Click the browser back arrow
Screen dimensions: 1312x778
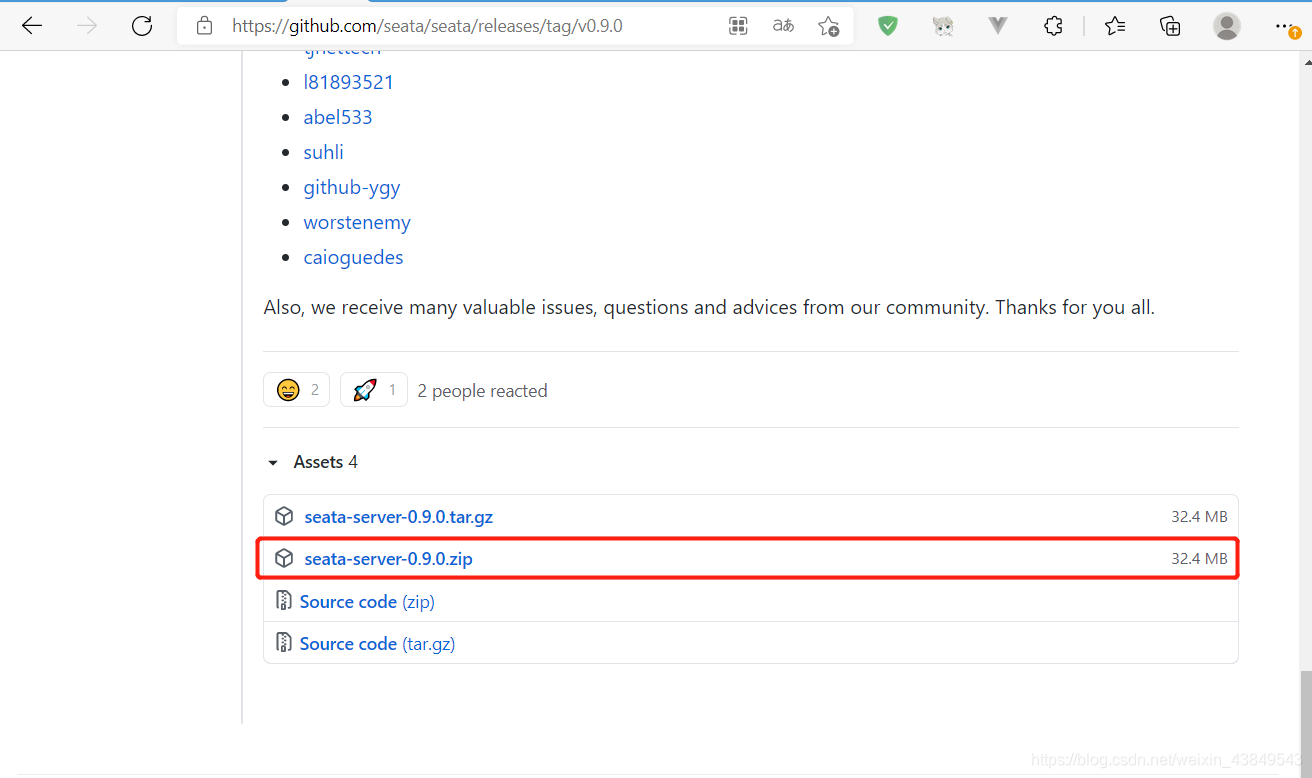coord(32,26)
